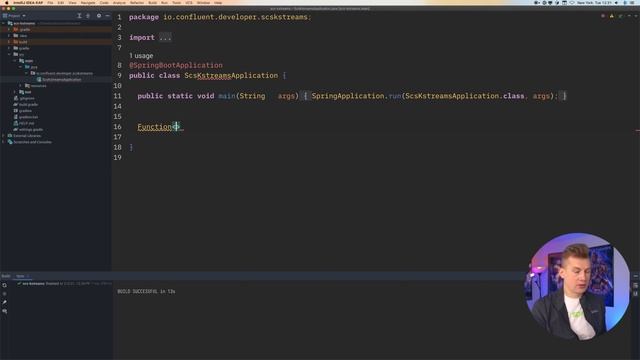640x360 pixels.
Task: Open Project panel gear options
Action: click(x=99, y=16)
